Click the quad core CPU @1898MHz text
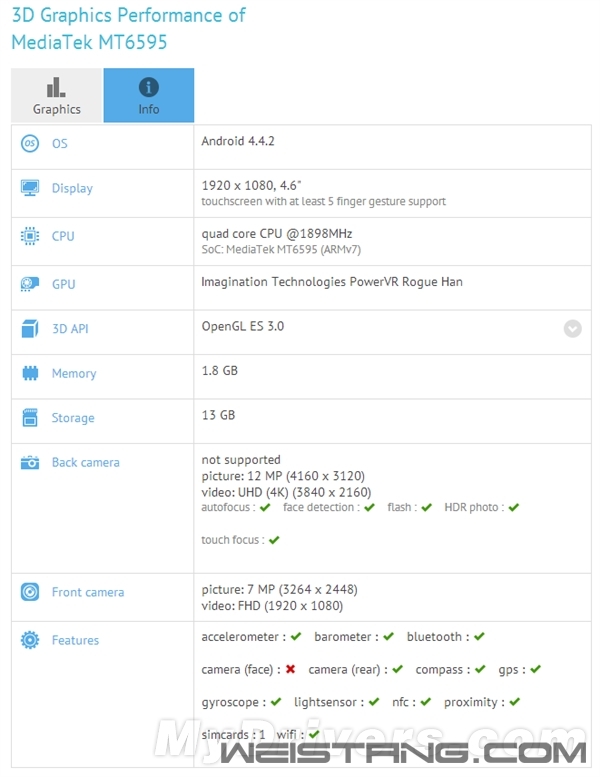This screenshot has height=777, width=600. click(276, 234)
